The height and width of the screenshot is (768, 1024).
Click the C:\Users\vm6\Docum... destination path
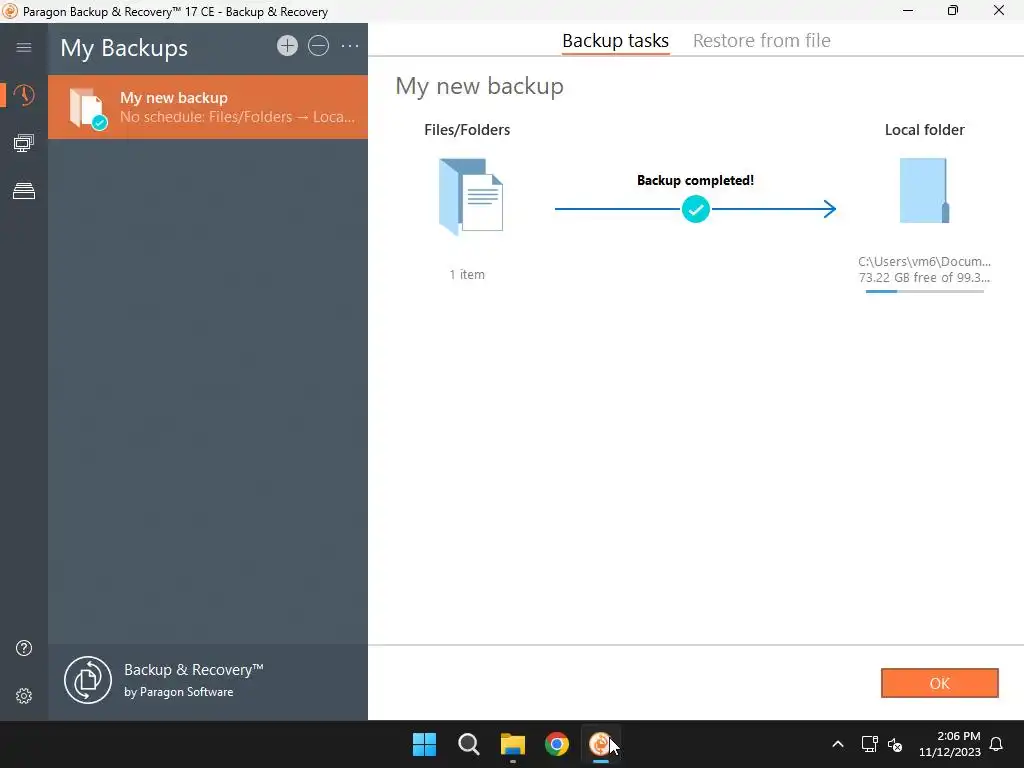point(924,261)
